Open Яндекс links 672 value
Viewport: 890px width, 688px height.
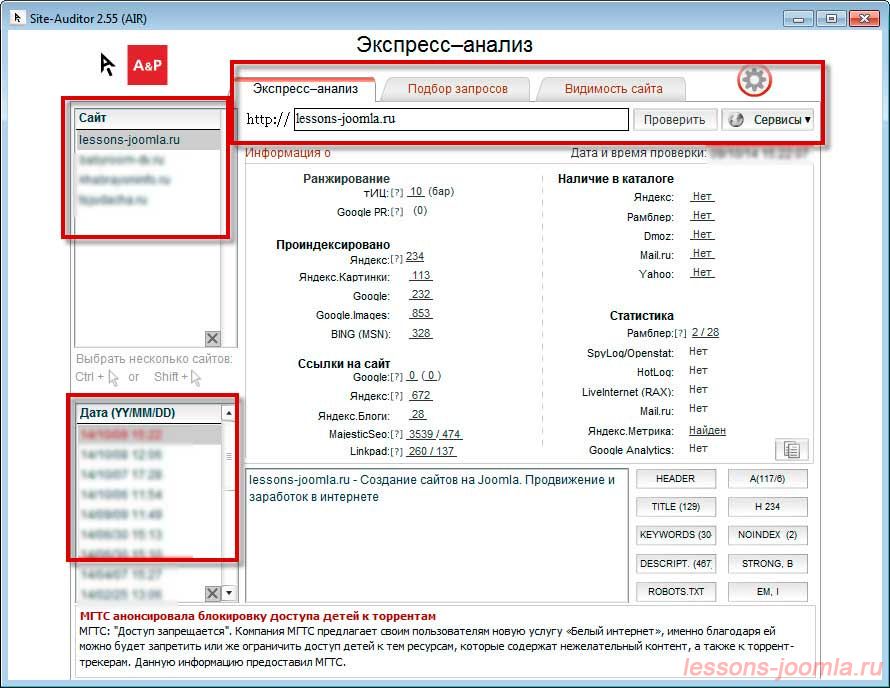pyautogui.click(x=421, y=395)
